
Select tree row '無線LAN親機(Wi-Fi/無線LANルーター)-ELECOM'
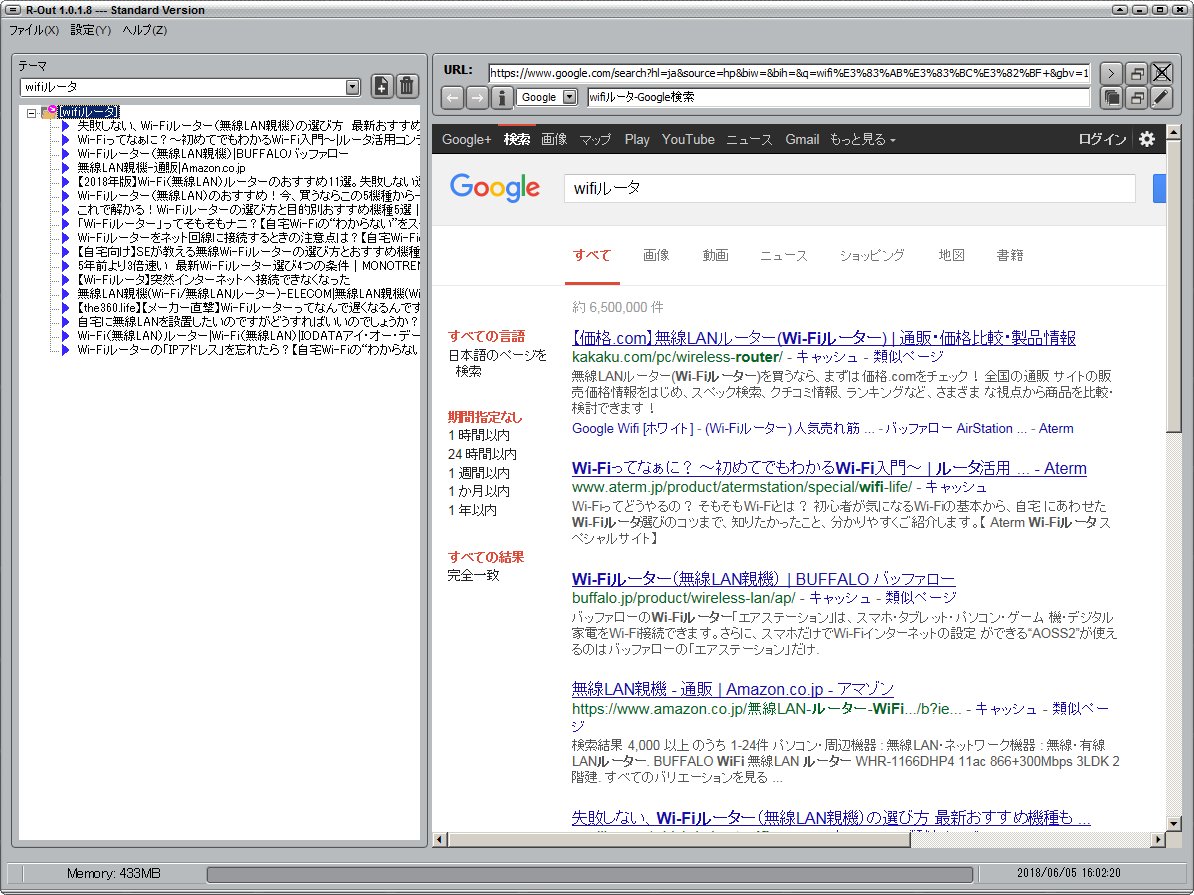coord(248,293)
